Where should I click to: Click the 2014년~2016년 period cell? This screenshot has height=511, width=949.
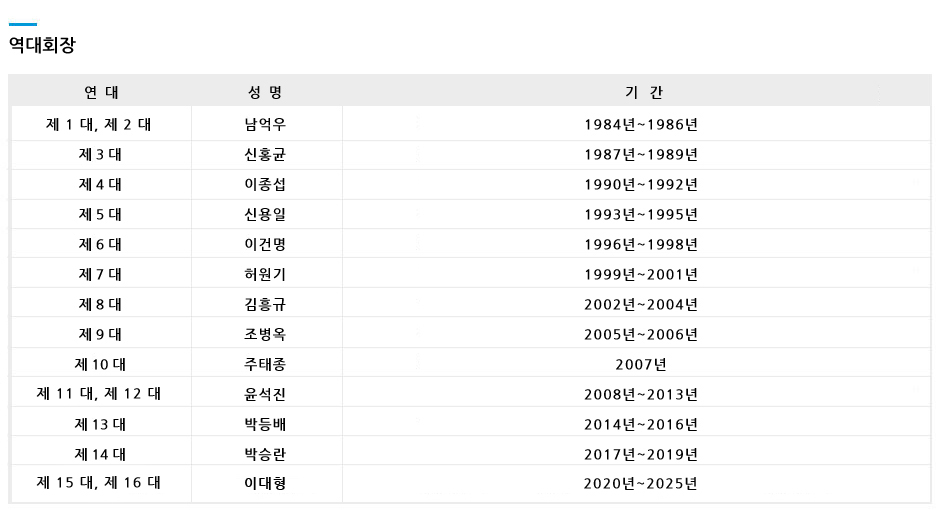[x=641, y=424]
